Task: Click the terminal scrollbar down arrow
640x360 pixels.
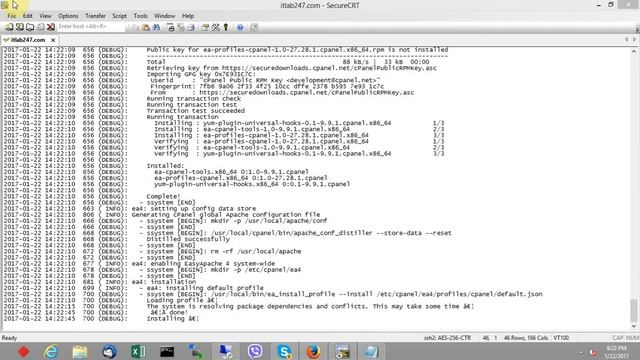Action: pos(633,326)
